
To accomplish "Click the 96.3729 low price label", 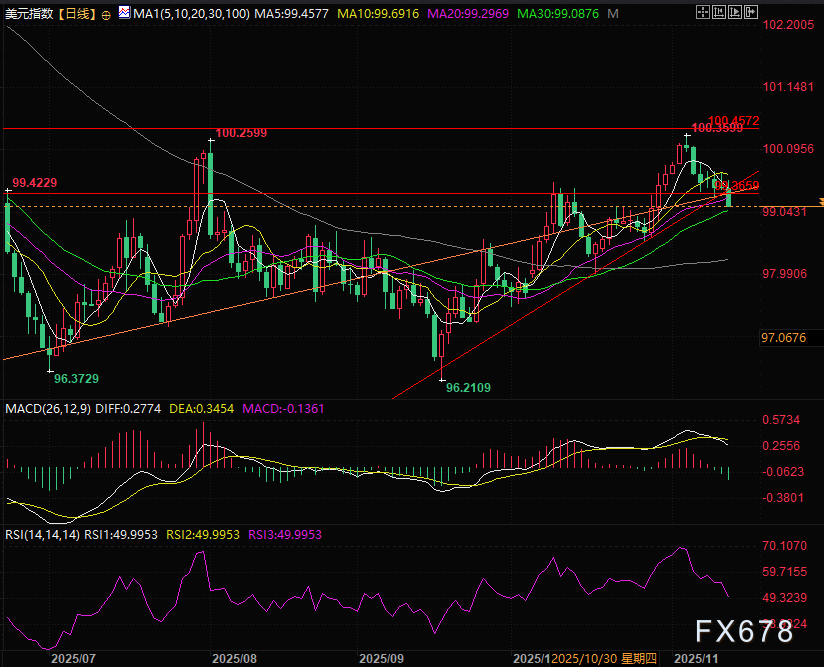I will tap(76, 379).
